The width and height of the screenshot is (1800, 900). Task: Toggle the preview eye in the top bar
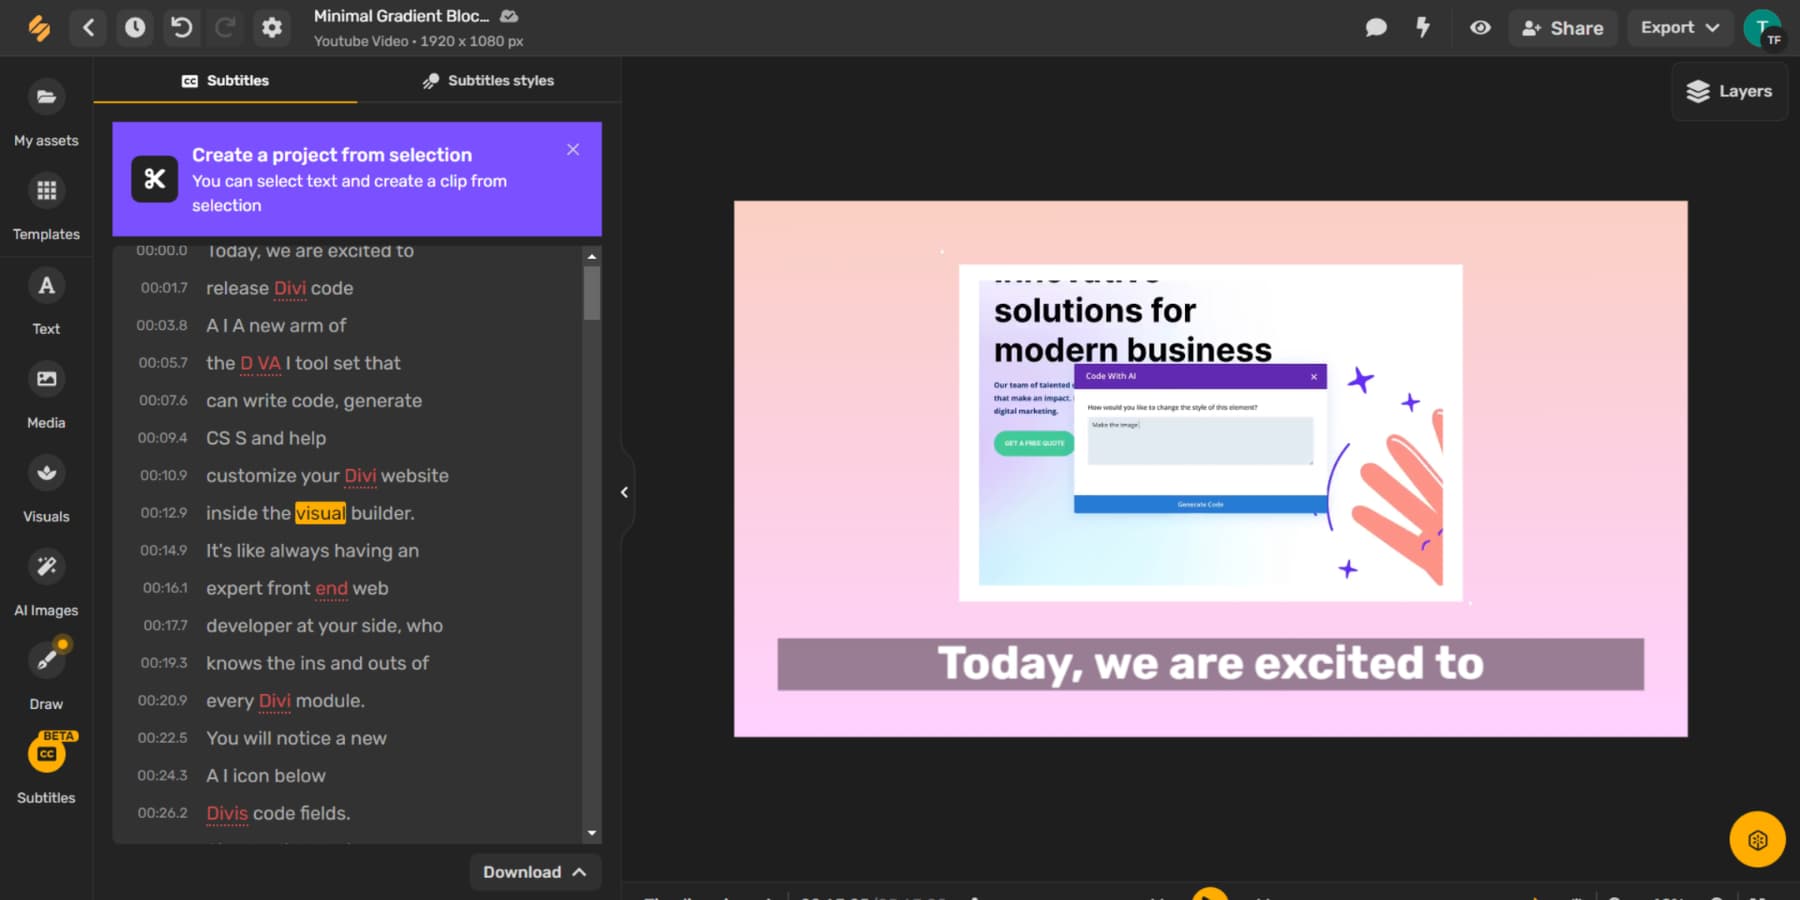pos(1480,27)
